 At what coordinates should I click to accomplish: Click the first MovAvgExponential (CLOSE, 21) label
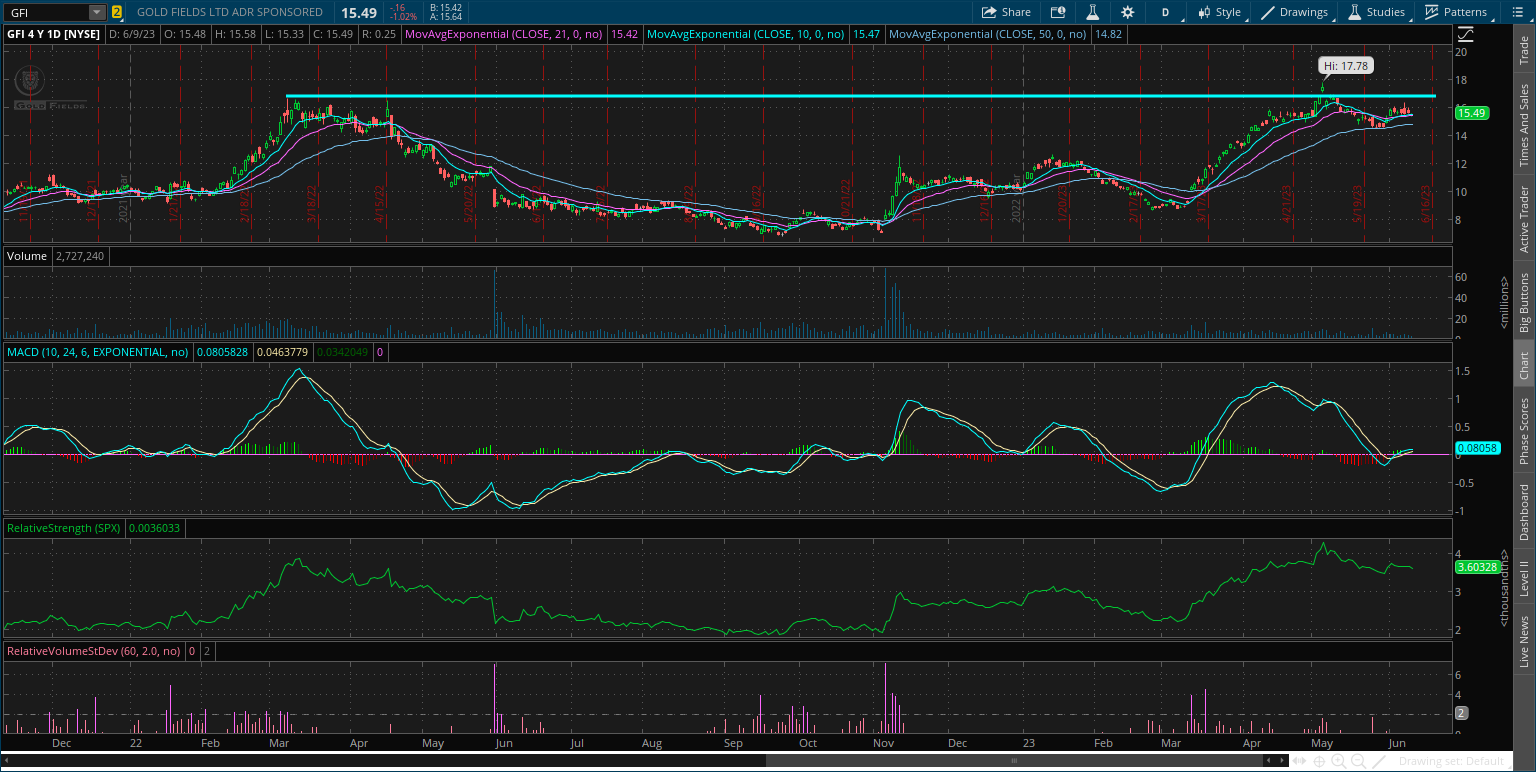(506, 33)
